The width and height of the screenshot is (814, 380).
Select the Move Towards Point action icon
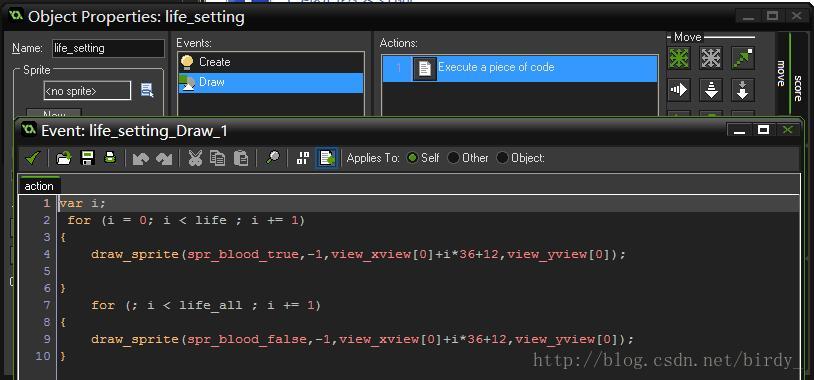pyautogui.click(x=743, y=58)
